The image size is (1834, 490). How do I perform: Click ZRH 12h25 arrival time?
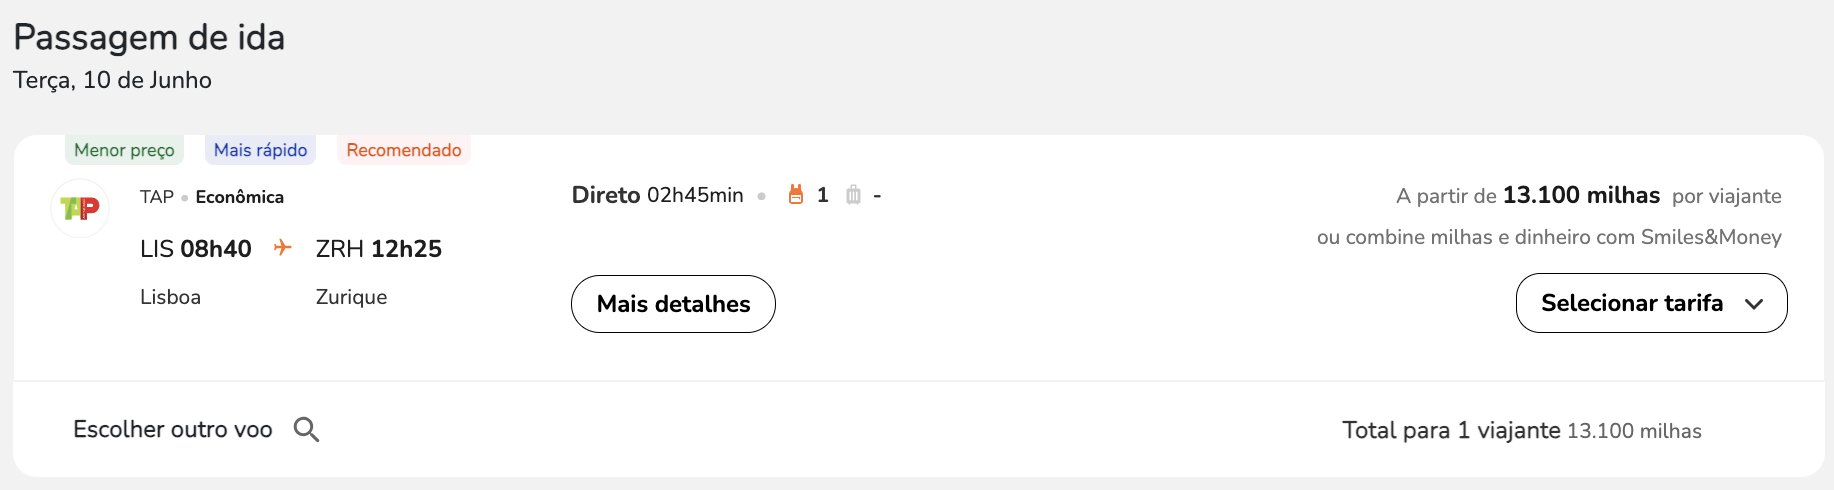pyautogui.click(x=379, y=249)
